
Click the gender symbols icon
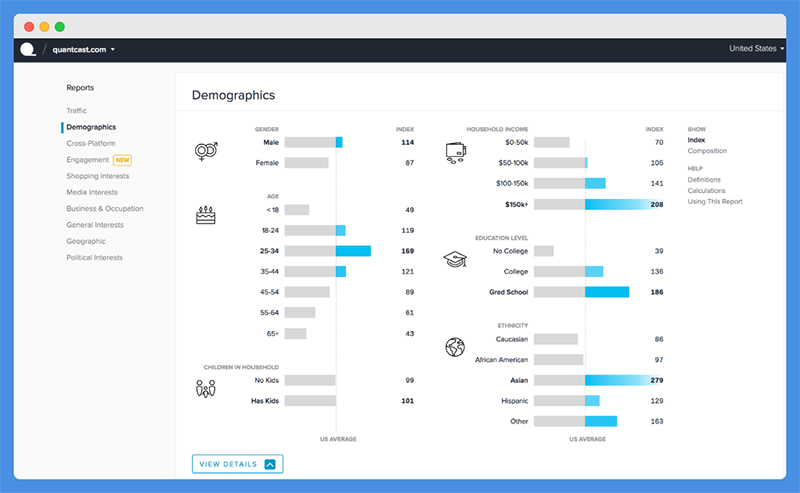tap(206, 151)
